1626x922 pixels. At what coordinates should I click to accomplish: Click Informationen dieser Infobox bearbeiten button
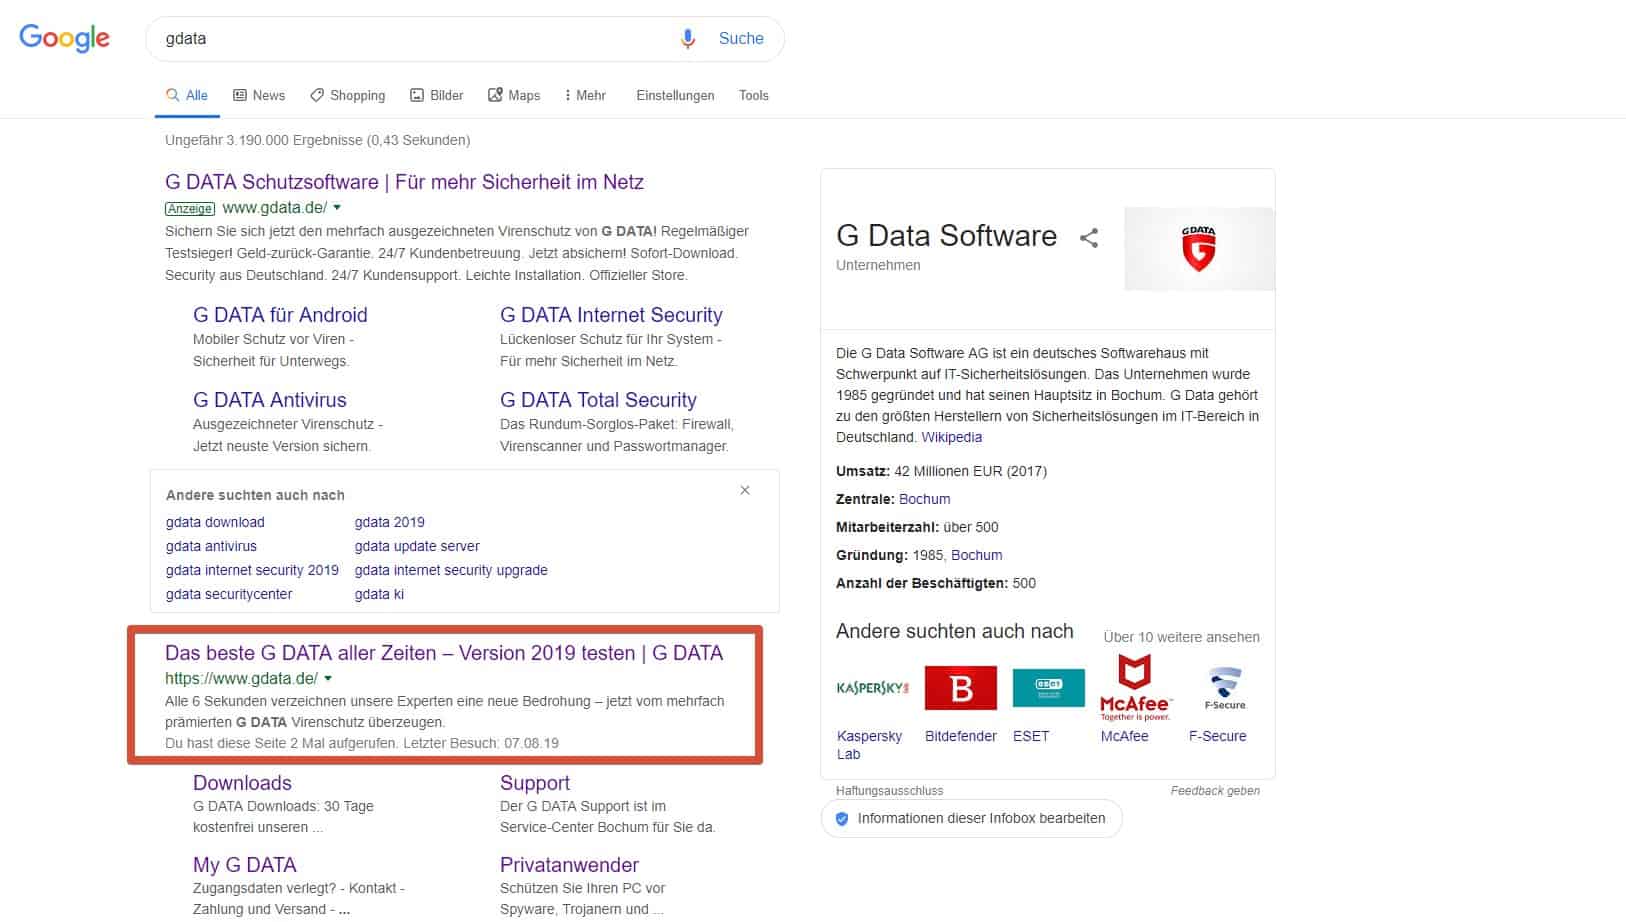coord(971,818)
